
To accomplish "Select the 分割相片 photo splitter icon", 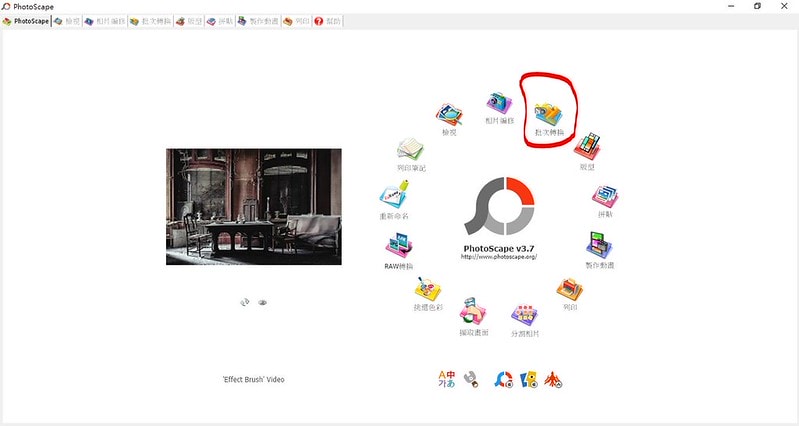I will tap(525, 317).
